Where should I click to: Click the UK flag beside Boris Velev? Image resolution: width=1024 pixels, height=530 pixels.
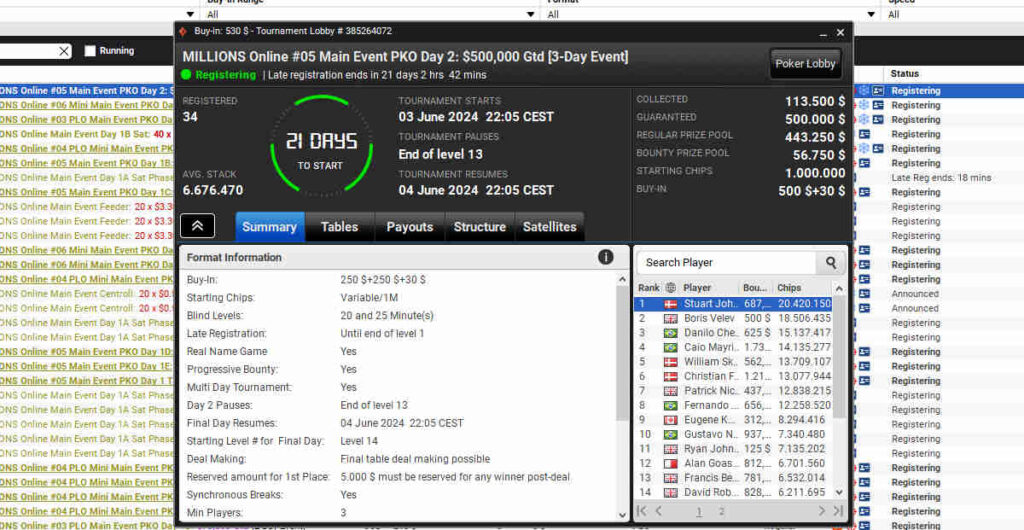[x=671, y=319]
